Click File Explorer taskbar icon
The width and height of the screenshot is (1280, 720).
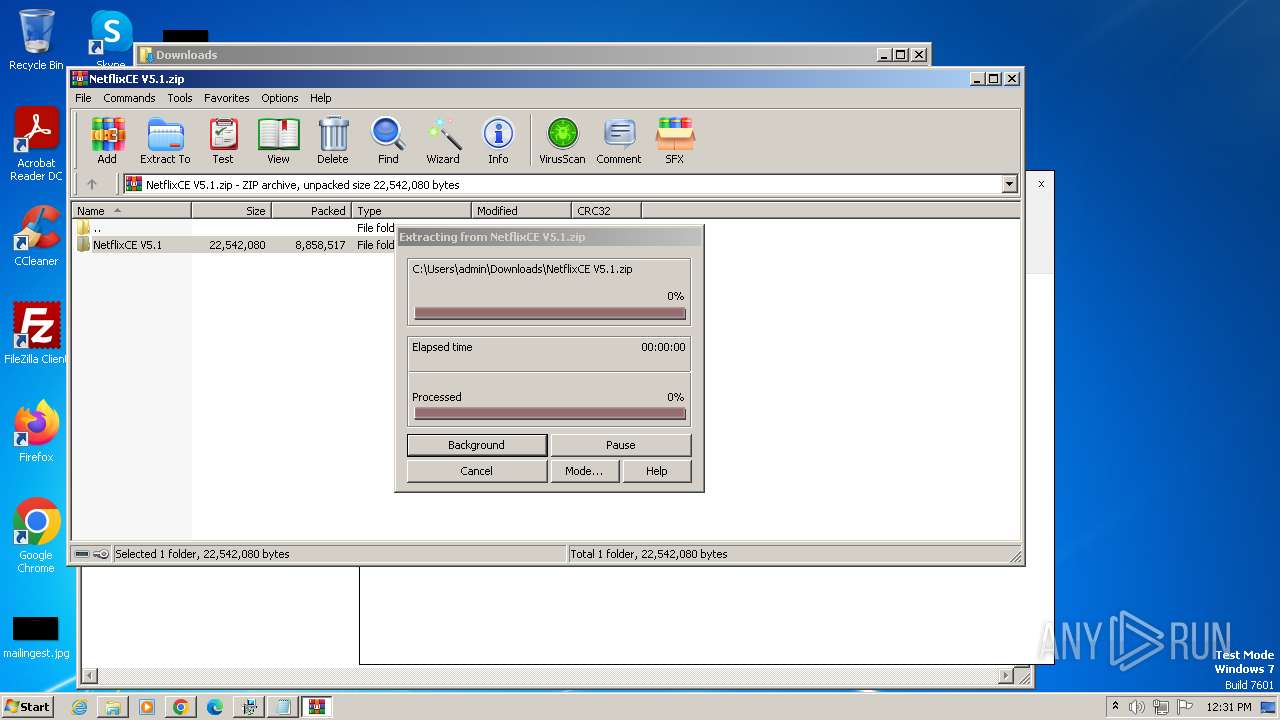pos(113,707)
